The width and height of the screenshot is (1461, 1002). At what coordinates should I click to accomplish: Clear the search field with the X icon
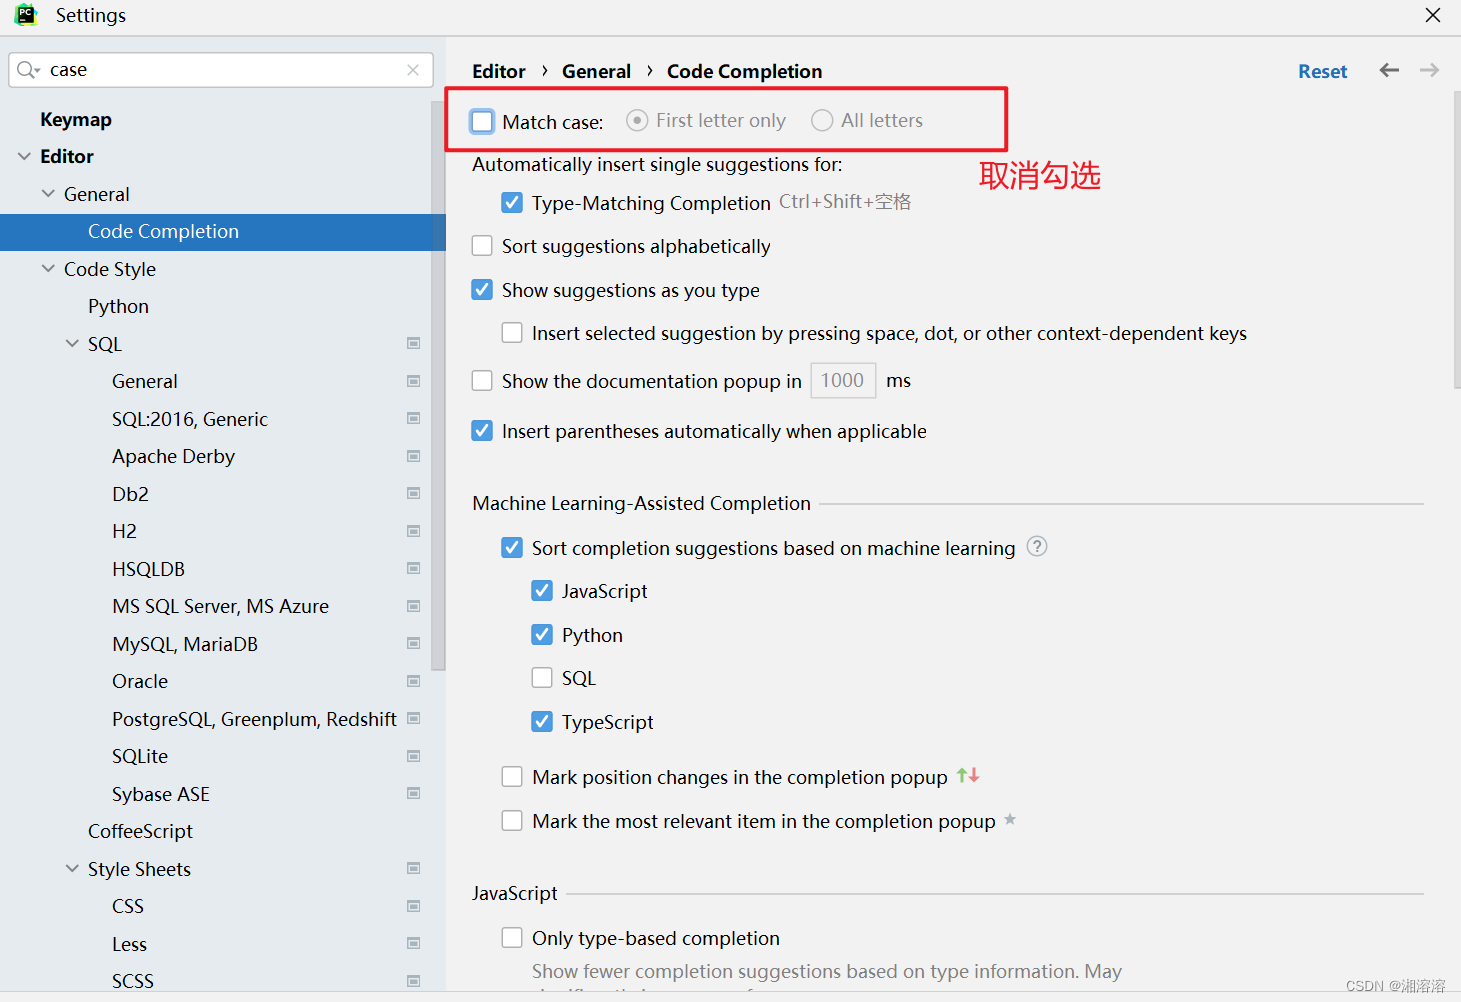point(413,70)
